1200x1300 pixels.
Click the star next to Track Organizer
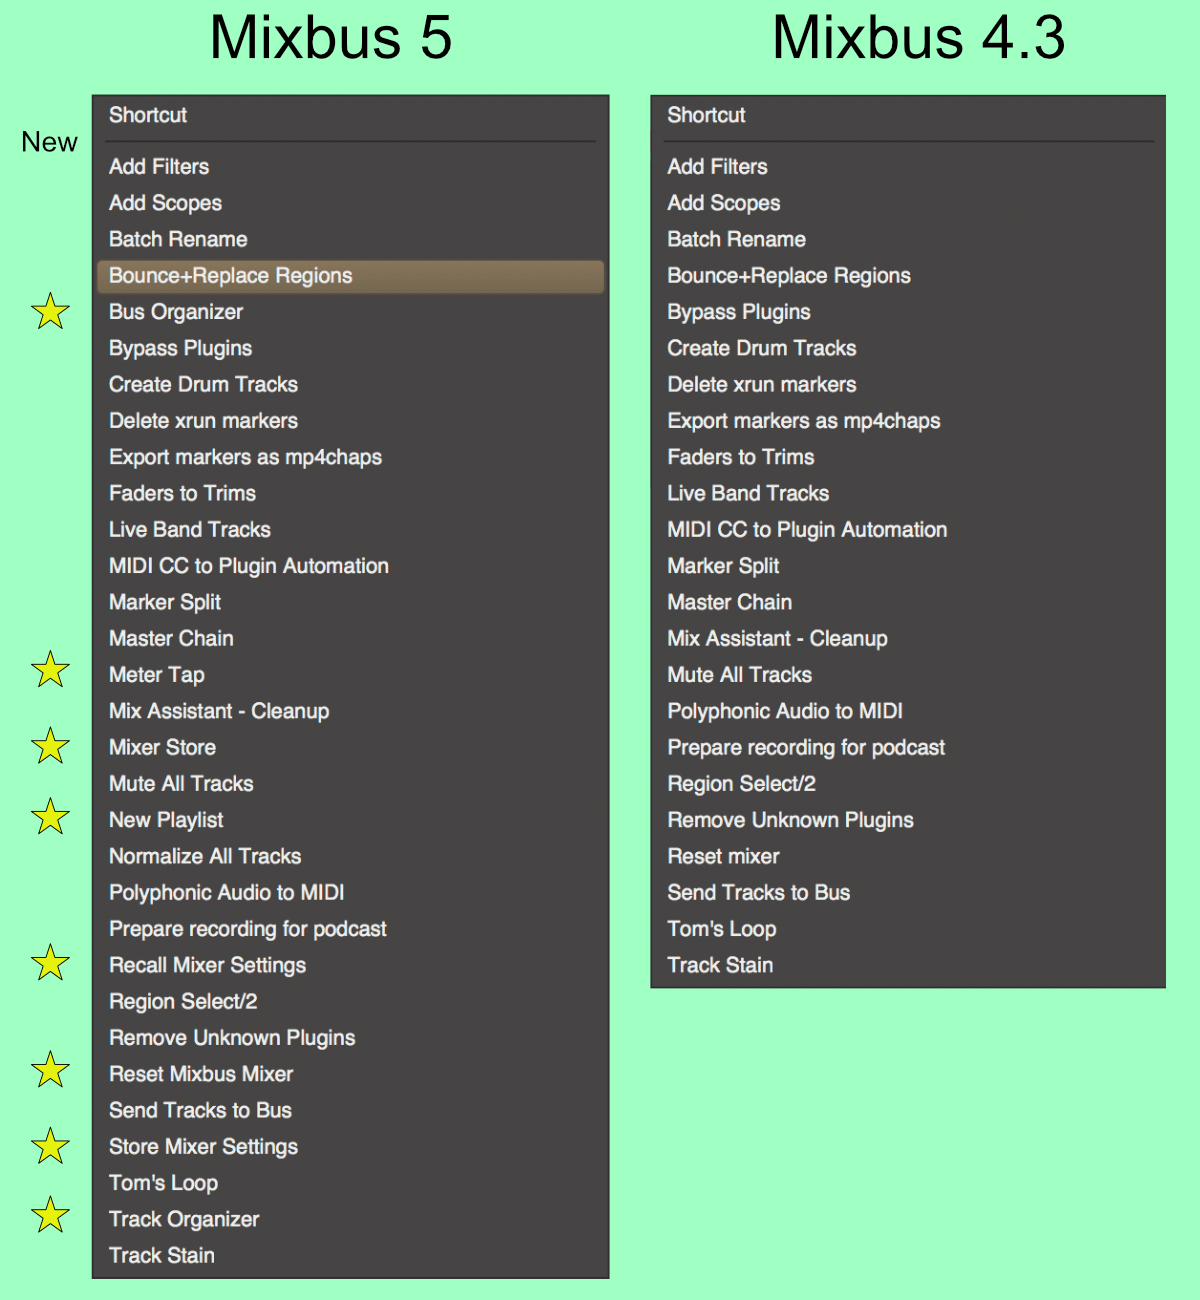tap(50, 1215)
